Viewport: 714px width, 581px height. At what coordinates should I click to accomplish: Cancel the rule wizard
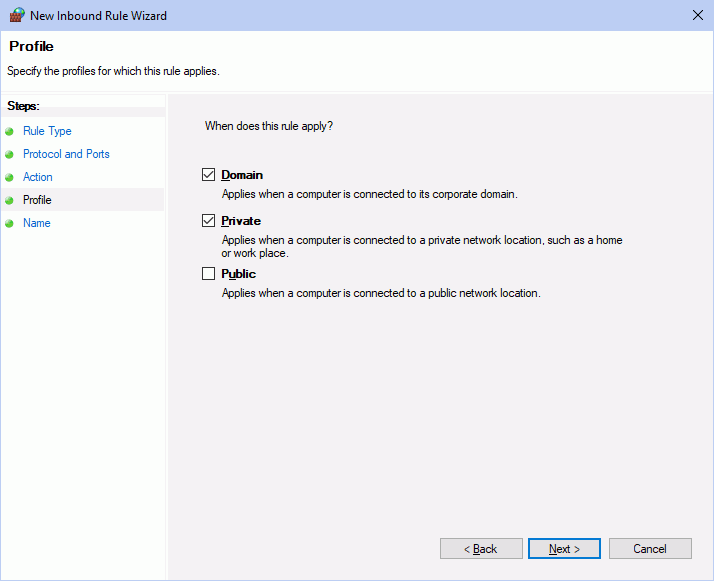click(650, 549)
